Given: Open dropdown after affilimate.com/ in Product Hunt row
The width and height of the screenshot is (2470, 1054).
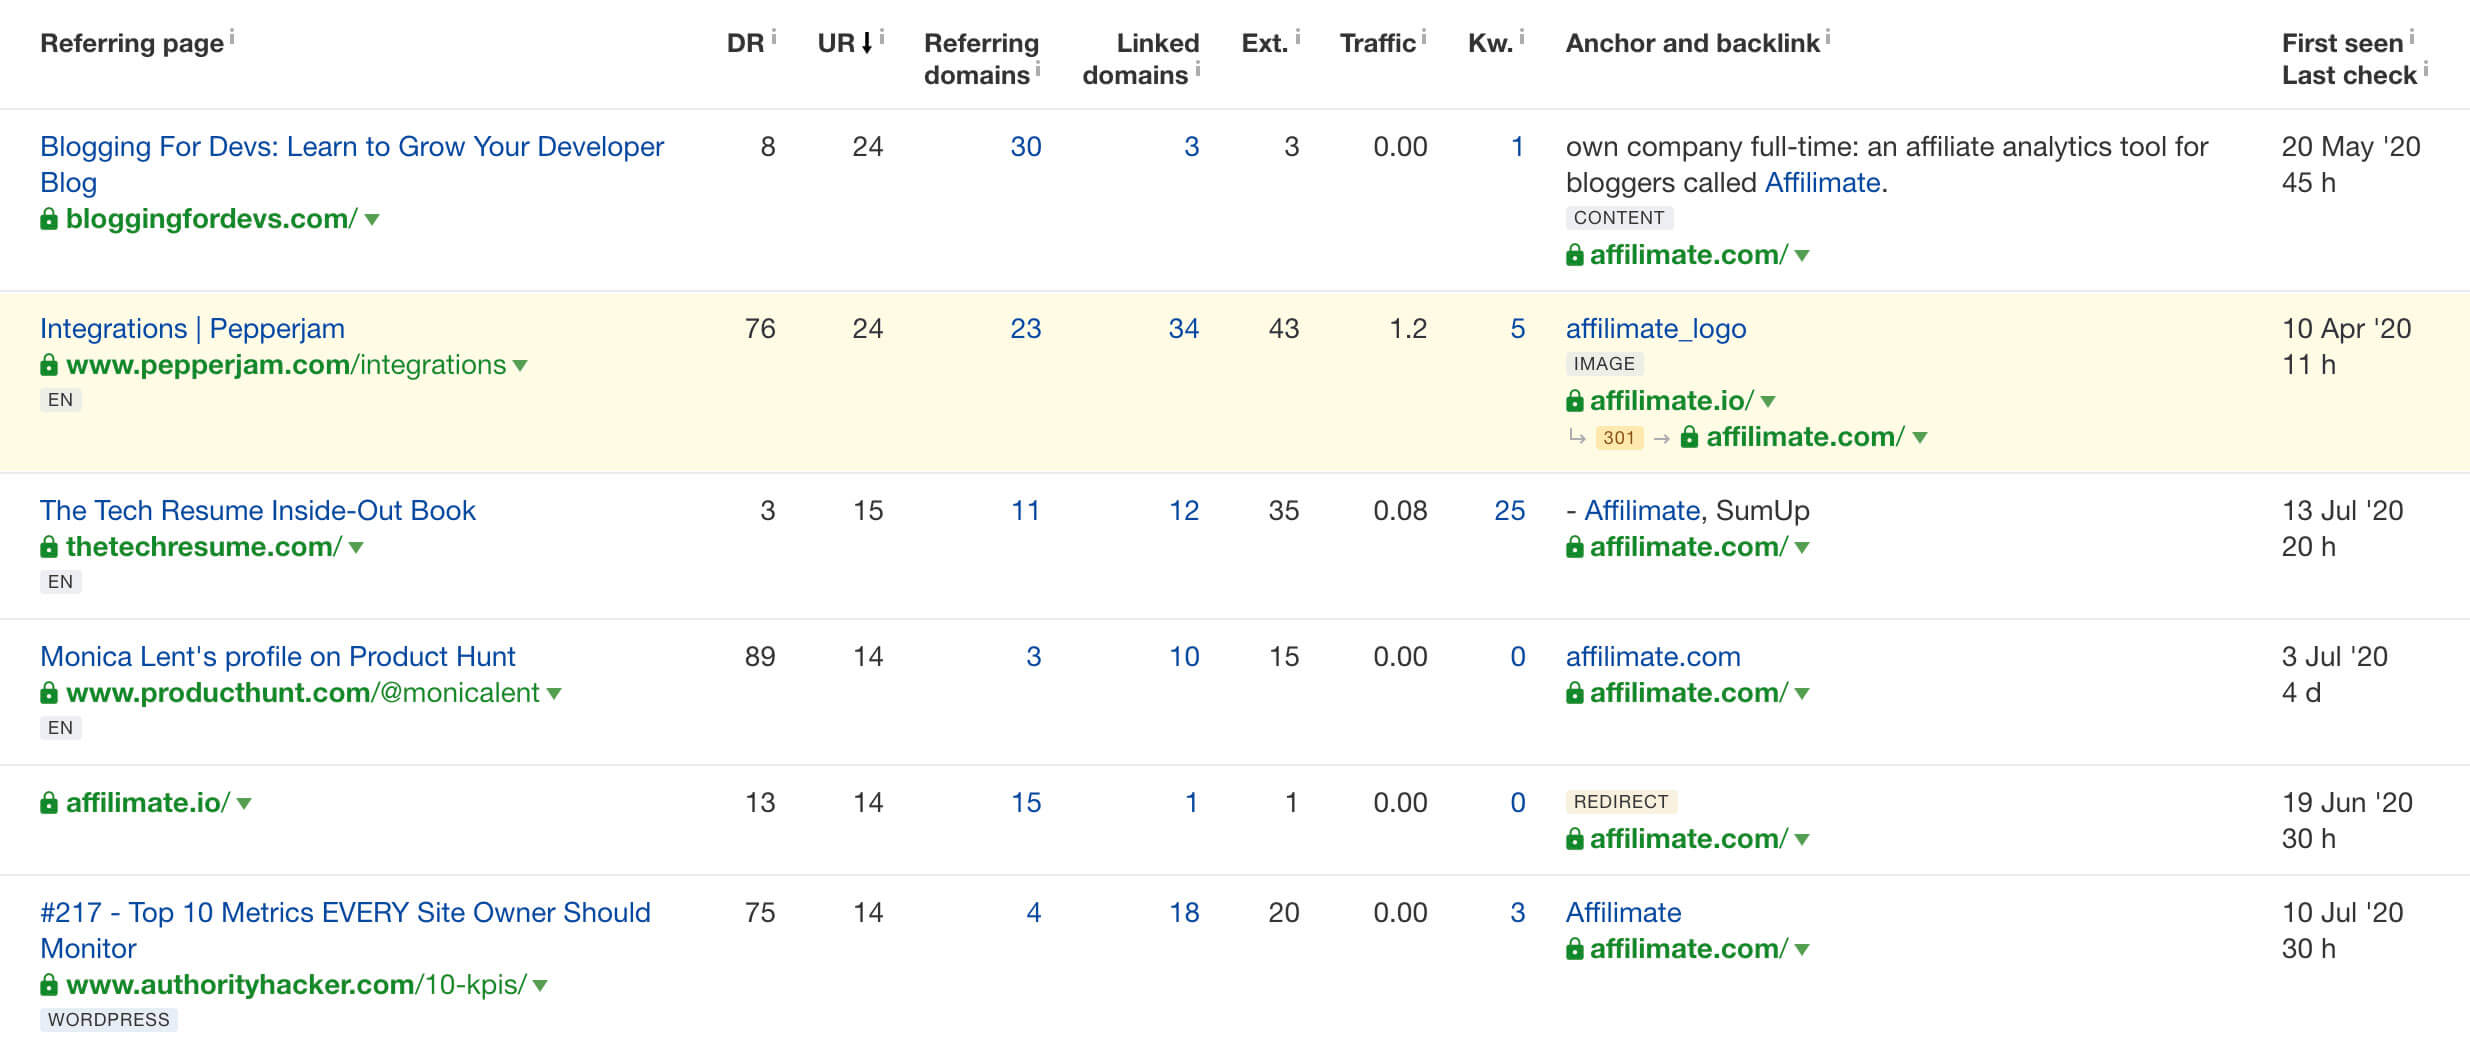Looking at the screenshot, I should [1802, 693].
